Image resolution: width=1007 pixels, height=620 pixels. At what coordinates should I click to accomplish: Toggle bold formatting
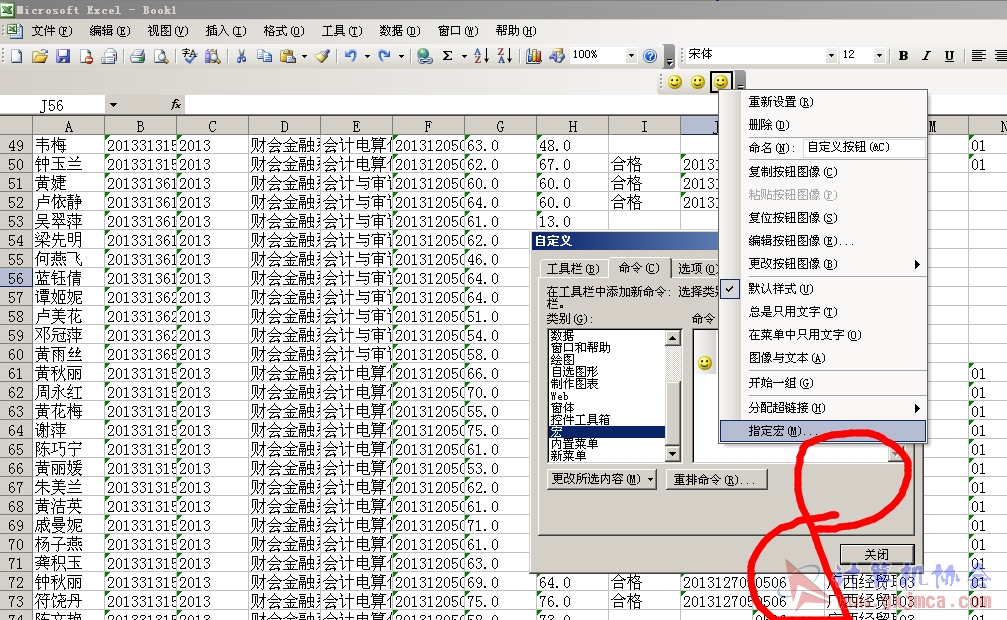point(903,56)
